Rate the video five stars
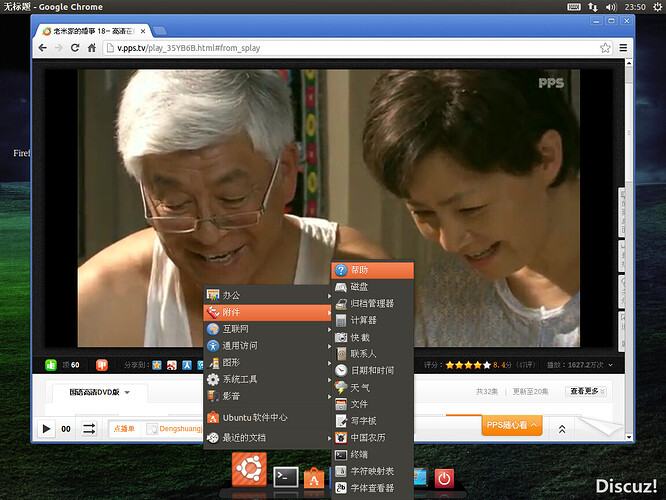The image size is (666, 500). [x=487, y=365]
